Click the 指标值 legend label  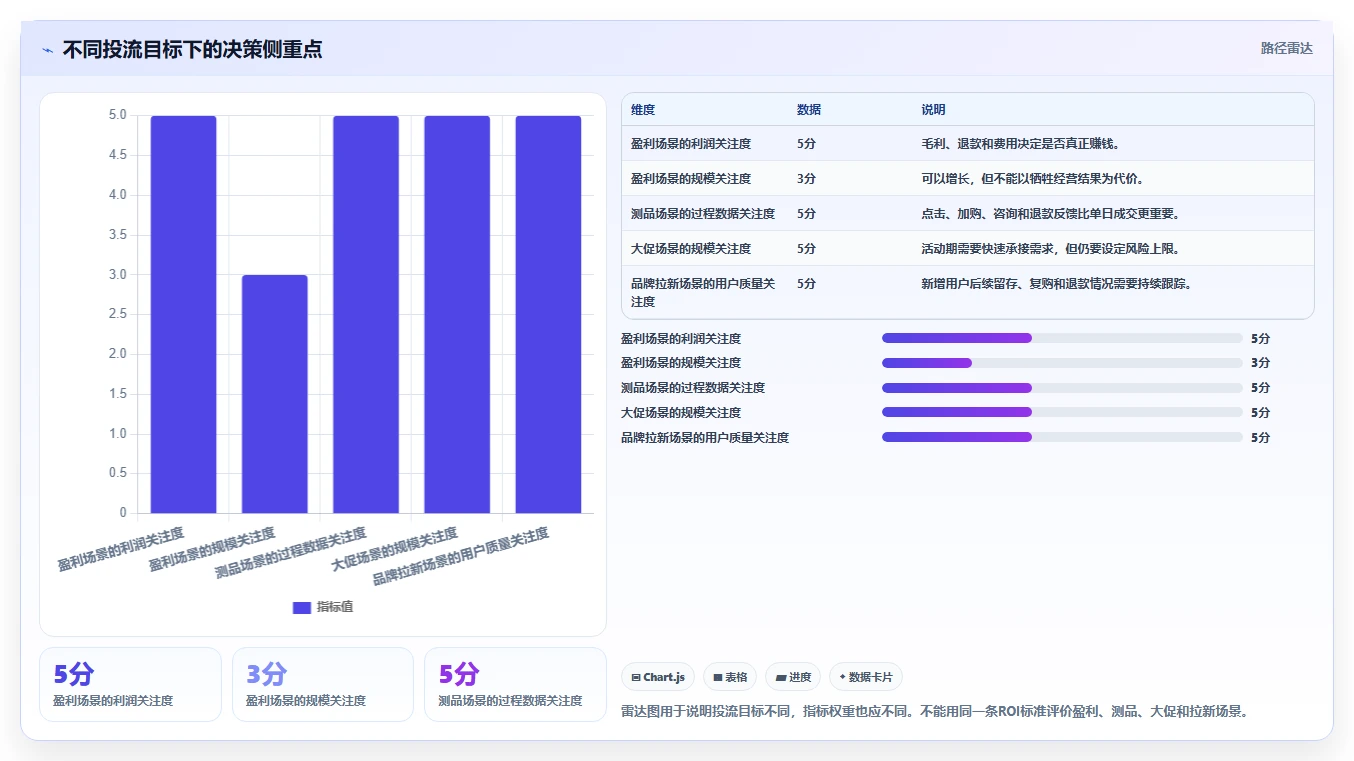pos(335,607)
